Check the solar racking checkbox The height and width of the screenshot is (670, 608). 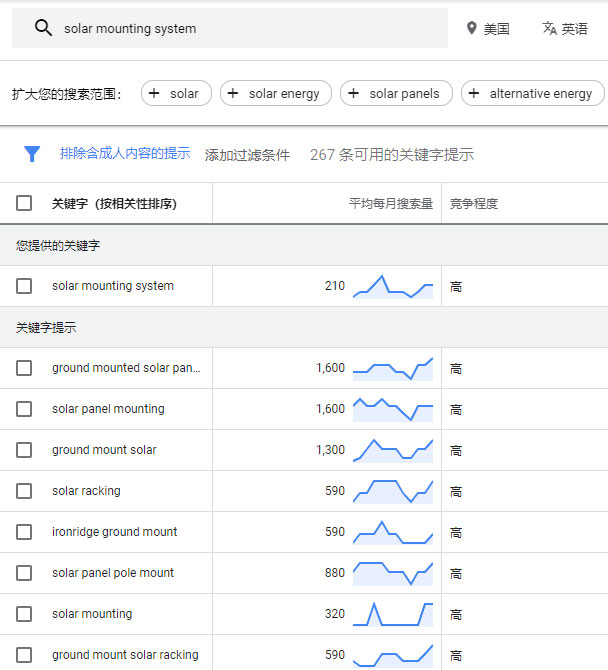tap(24, 491)
